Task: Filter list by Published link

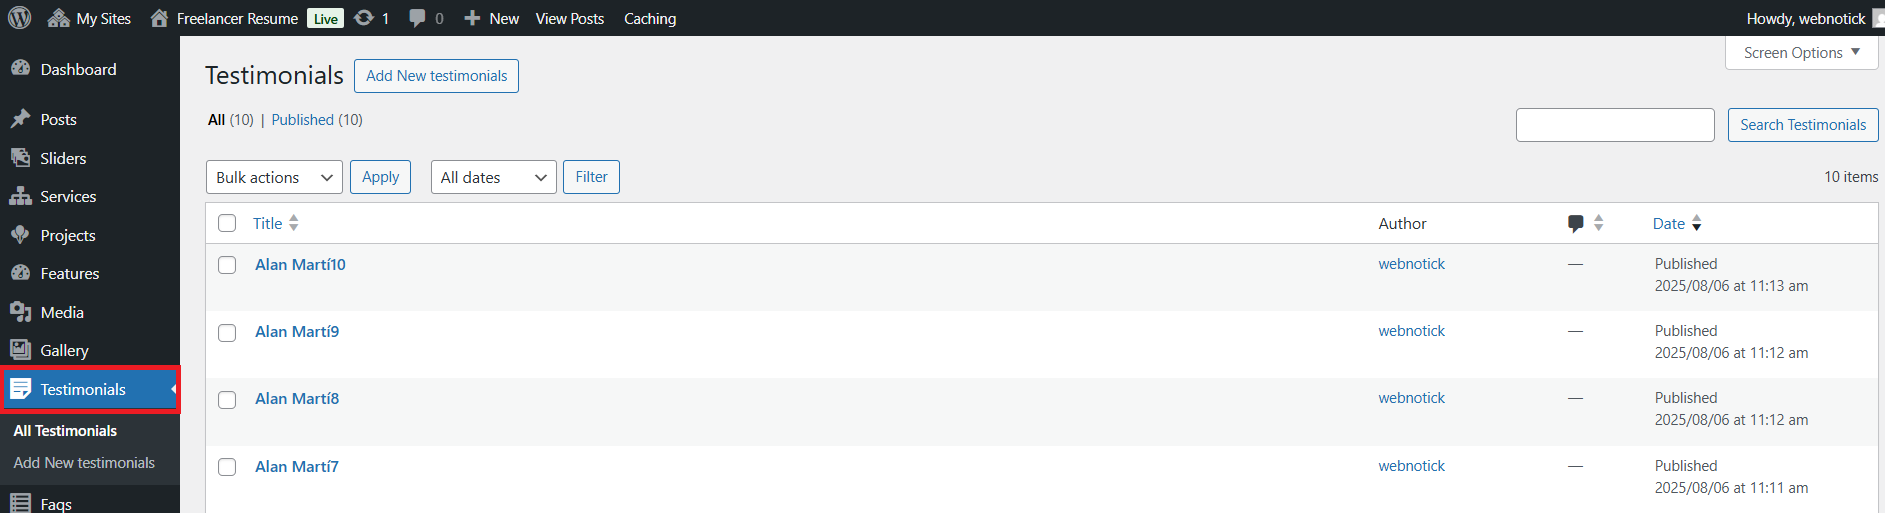Action: (x=303, y=120)
